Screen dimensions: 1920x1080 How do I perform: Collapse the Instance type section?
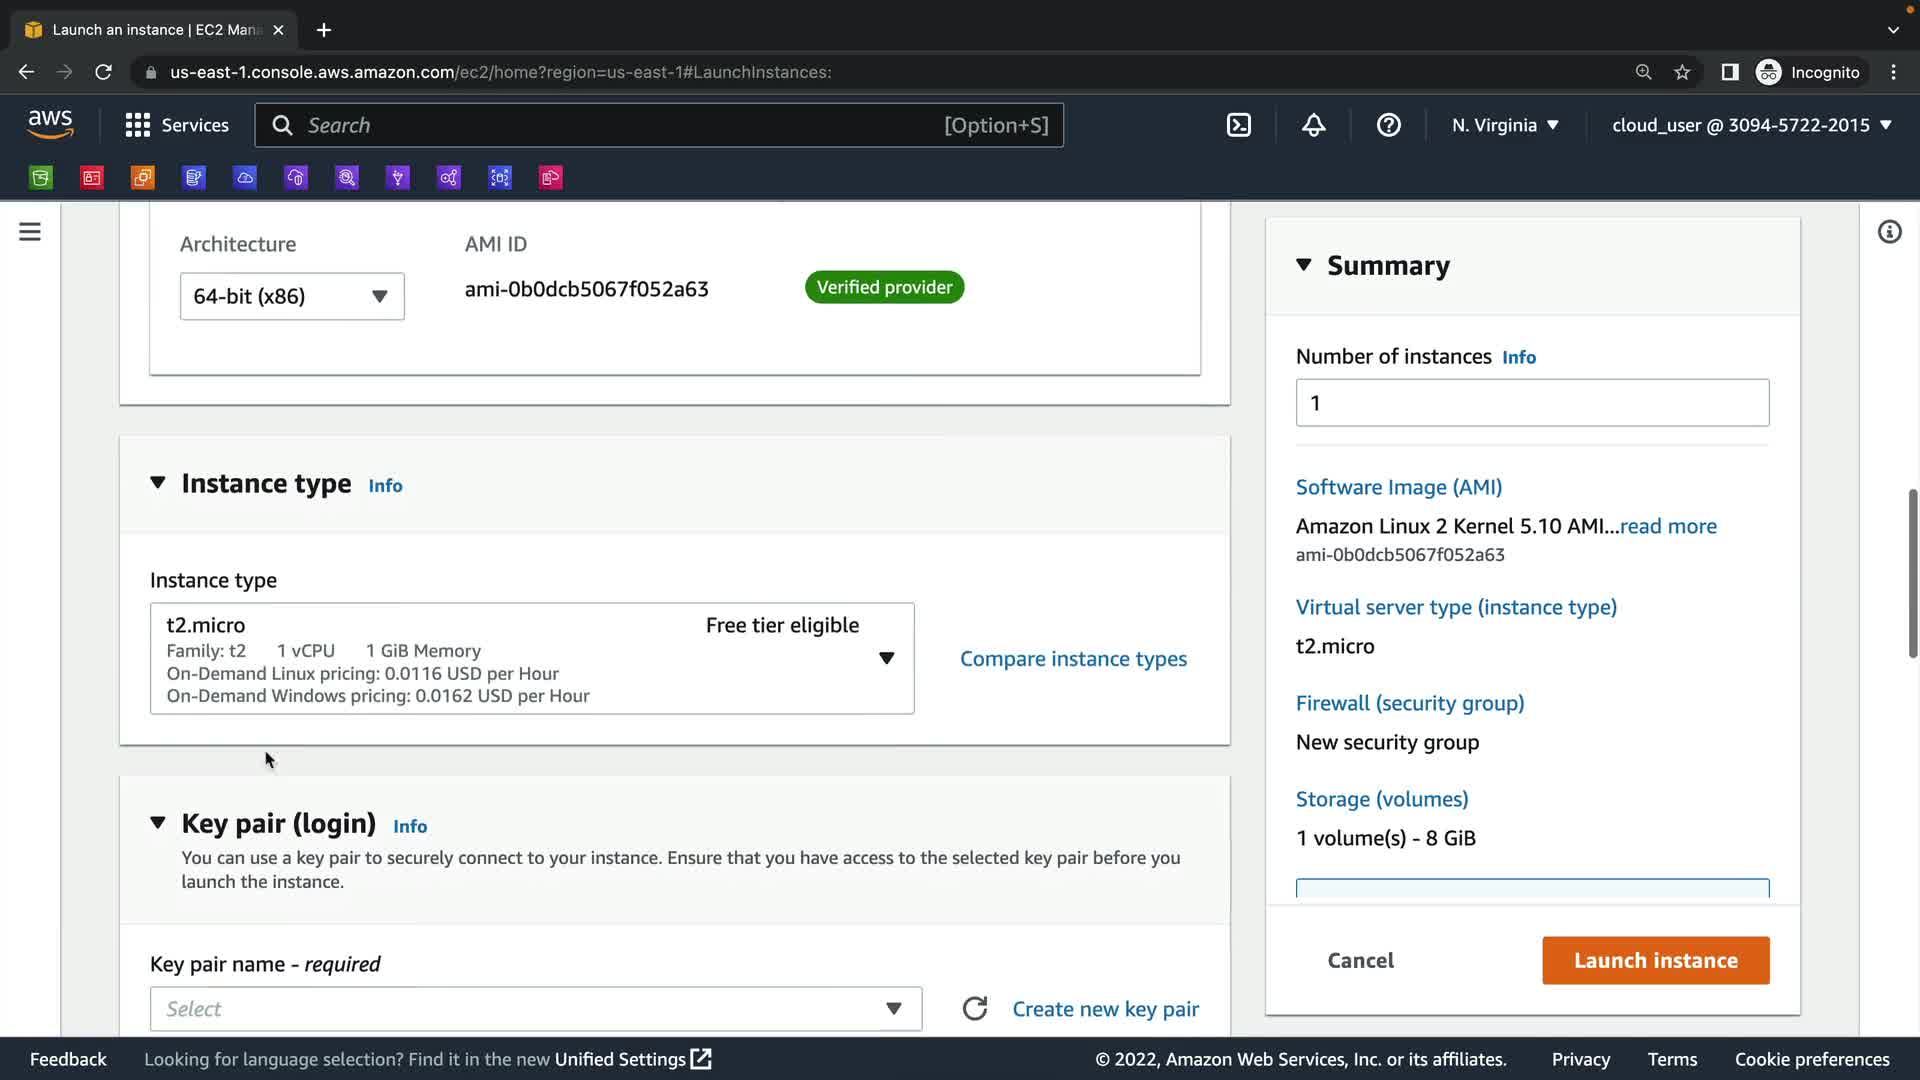coord(158,483)
